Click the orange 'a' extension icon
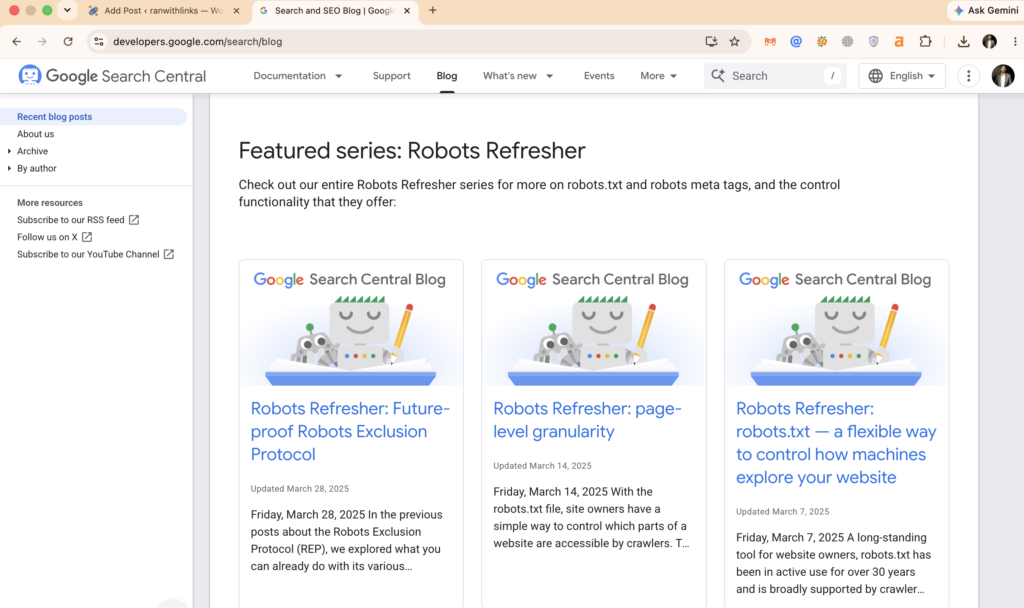 coord(899,41)
